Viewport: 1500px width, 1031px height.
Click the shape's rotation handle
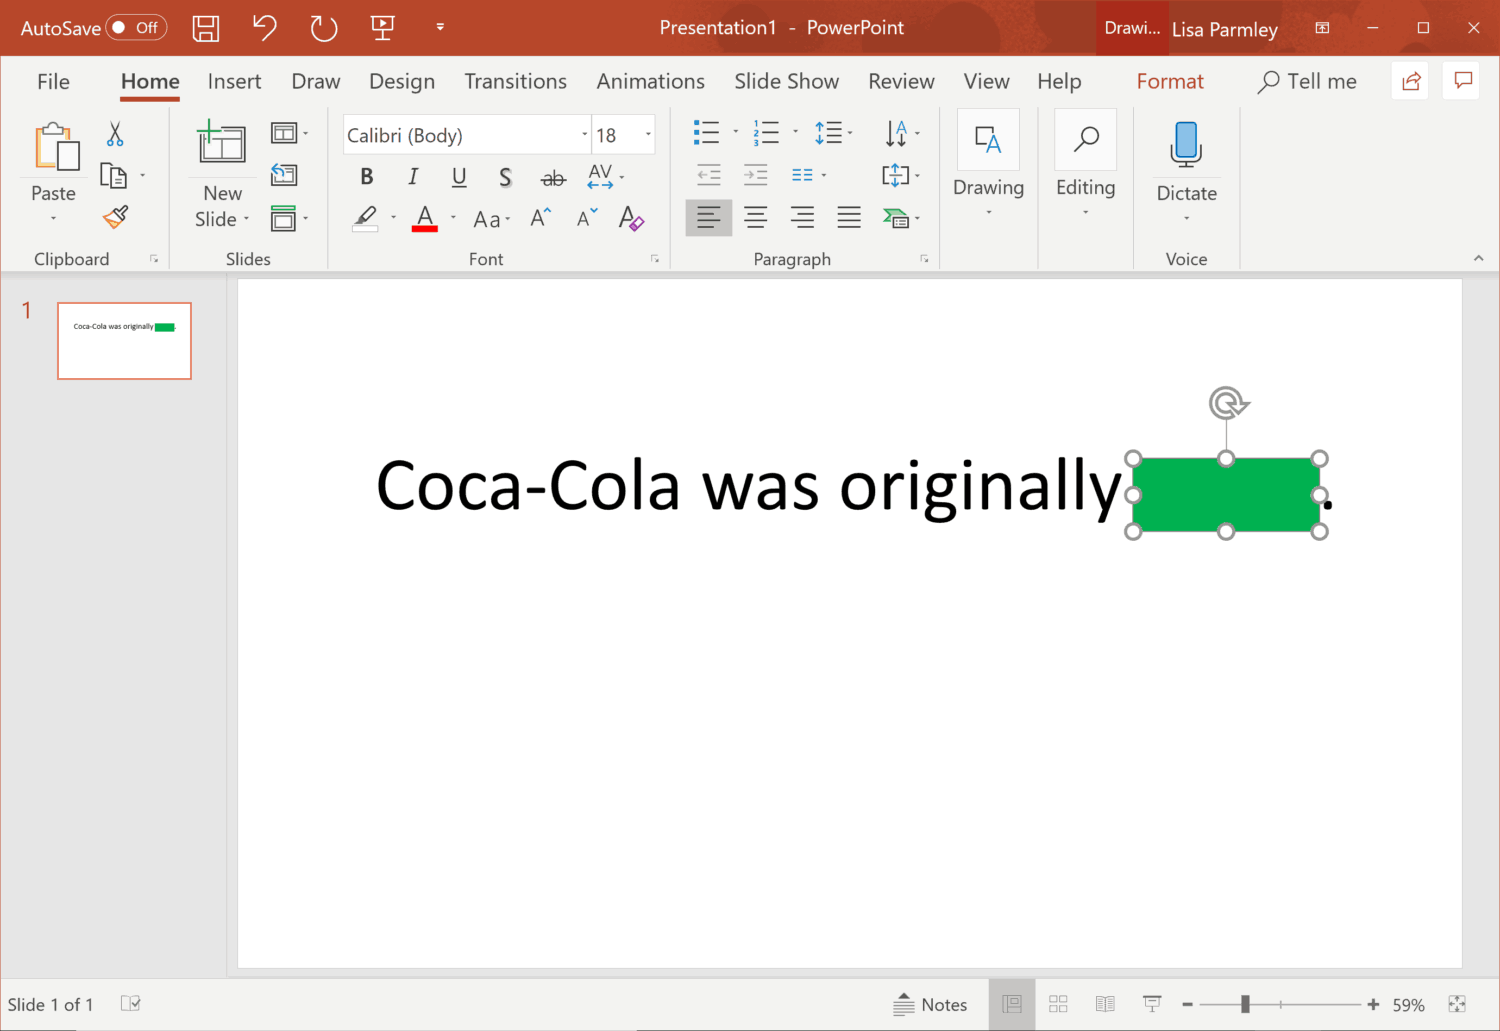click(1228, 403)
